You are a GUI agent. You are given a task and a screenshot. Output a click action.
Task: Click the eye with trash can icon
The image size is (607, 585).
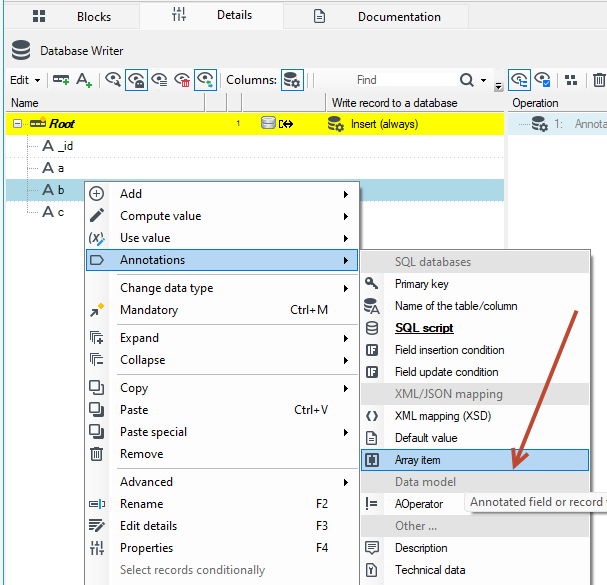182,80
